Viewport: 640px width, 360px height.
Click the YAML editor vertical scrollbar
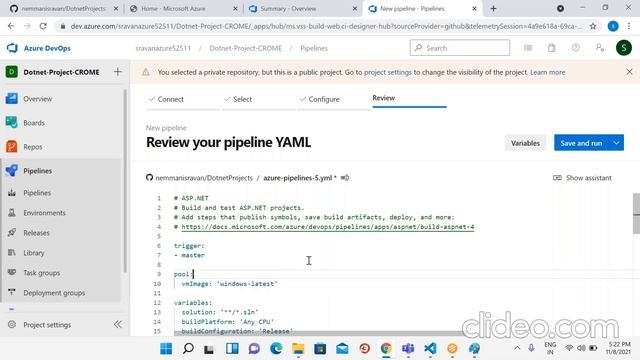(x=636, y=213)
